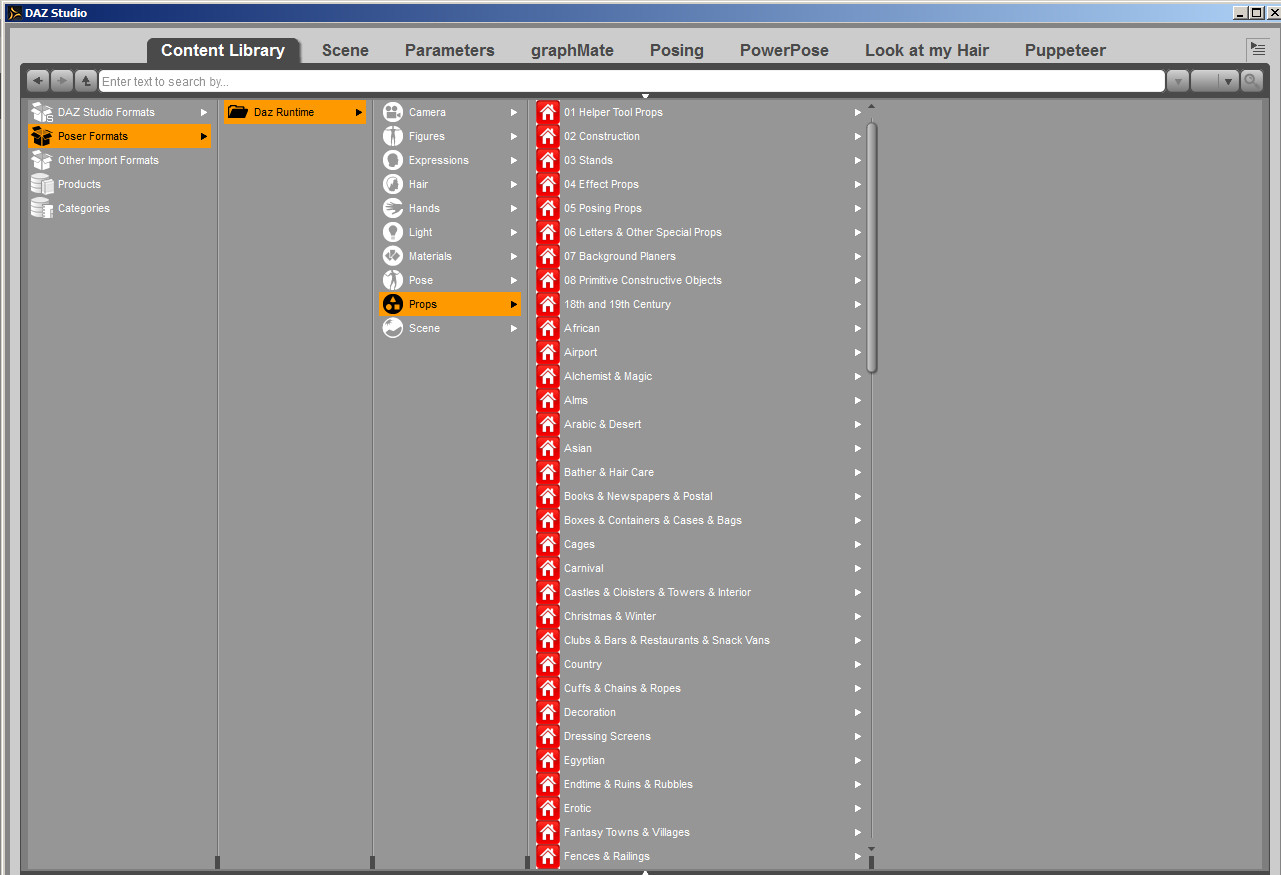Go back with the left arrow button
Screen dimensions: 1281x875
tap(38, 81)
